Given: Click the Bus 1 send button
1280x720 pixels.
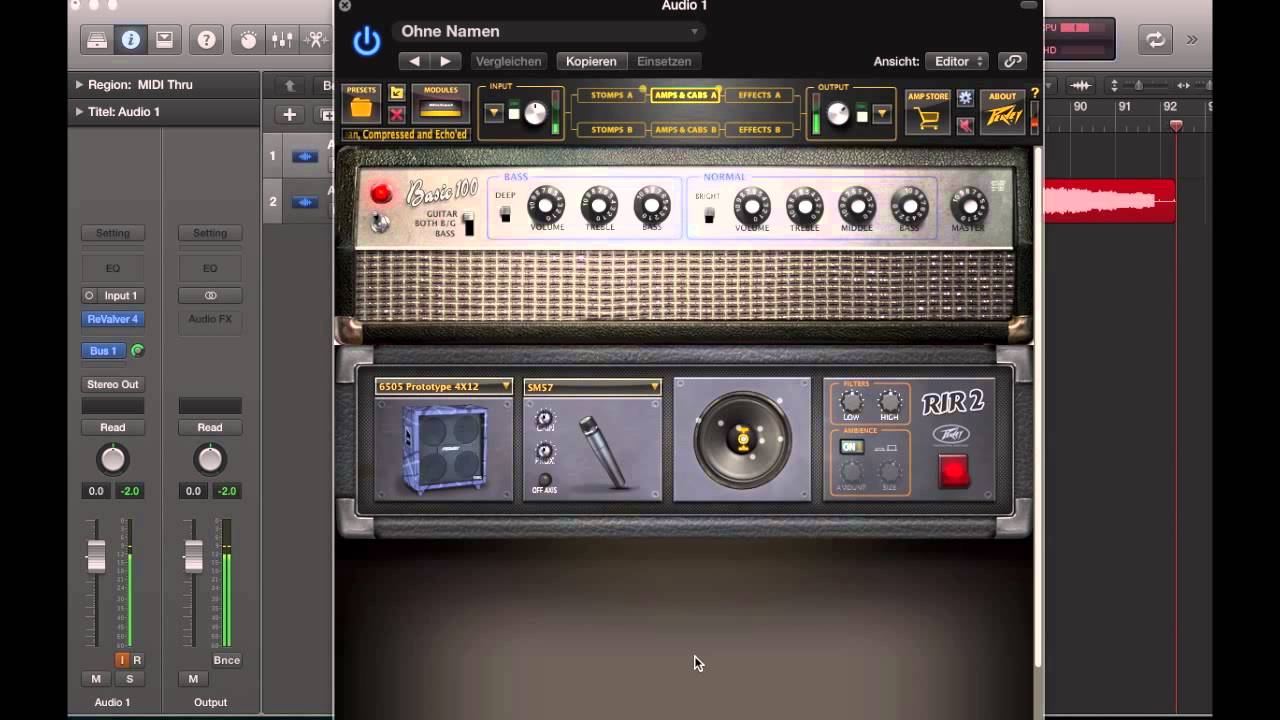Looking at the screenshot, I should point(104,351).
